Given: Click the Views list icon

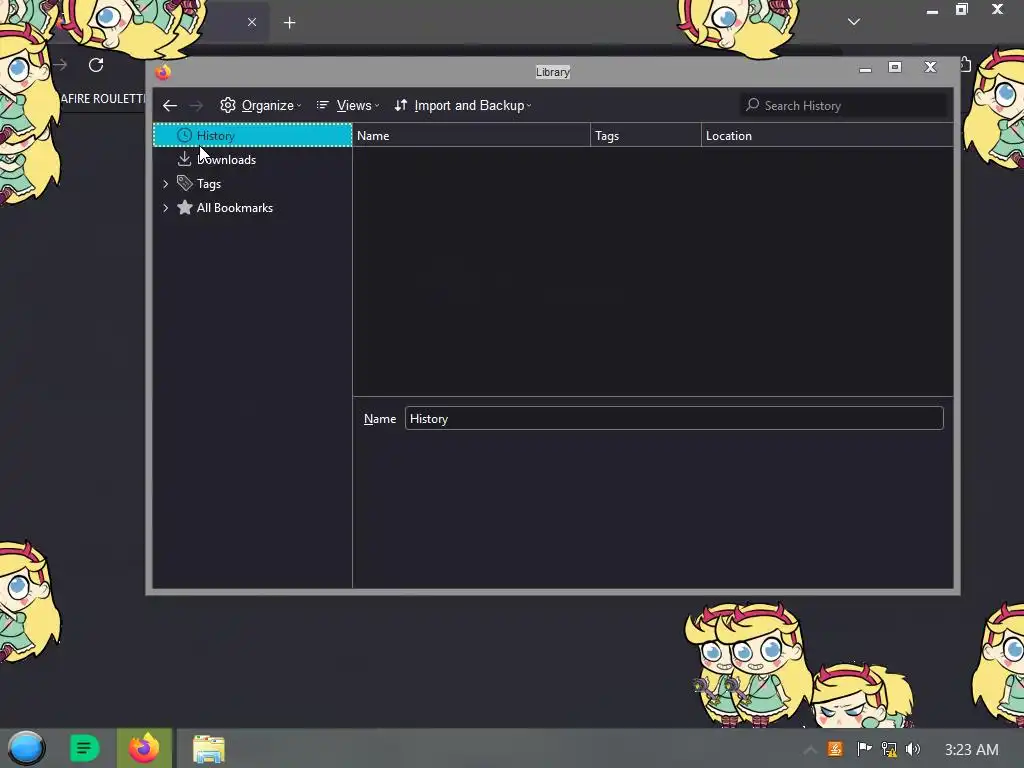Looking at the screenshot, I should point(323,104).
